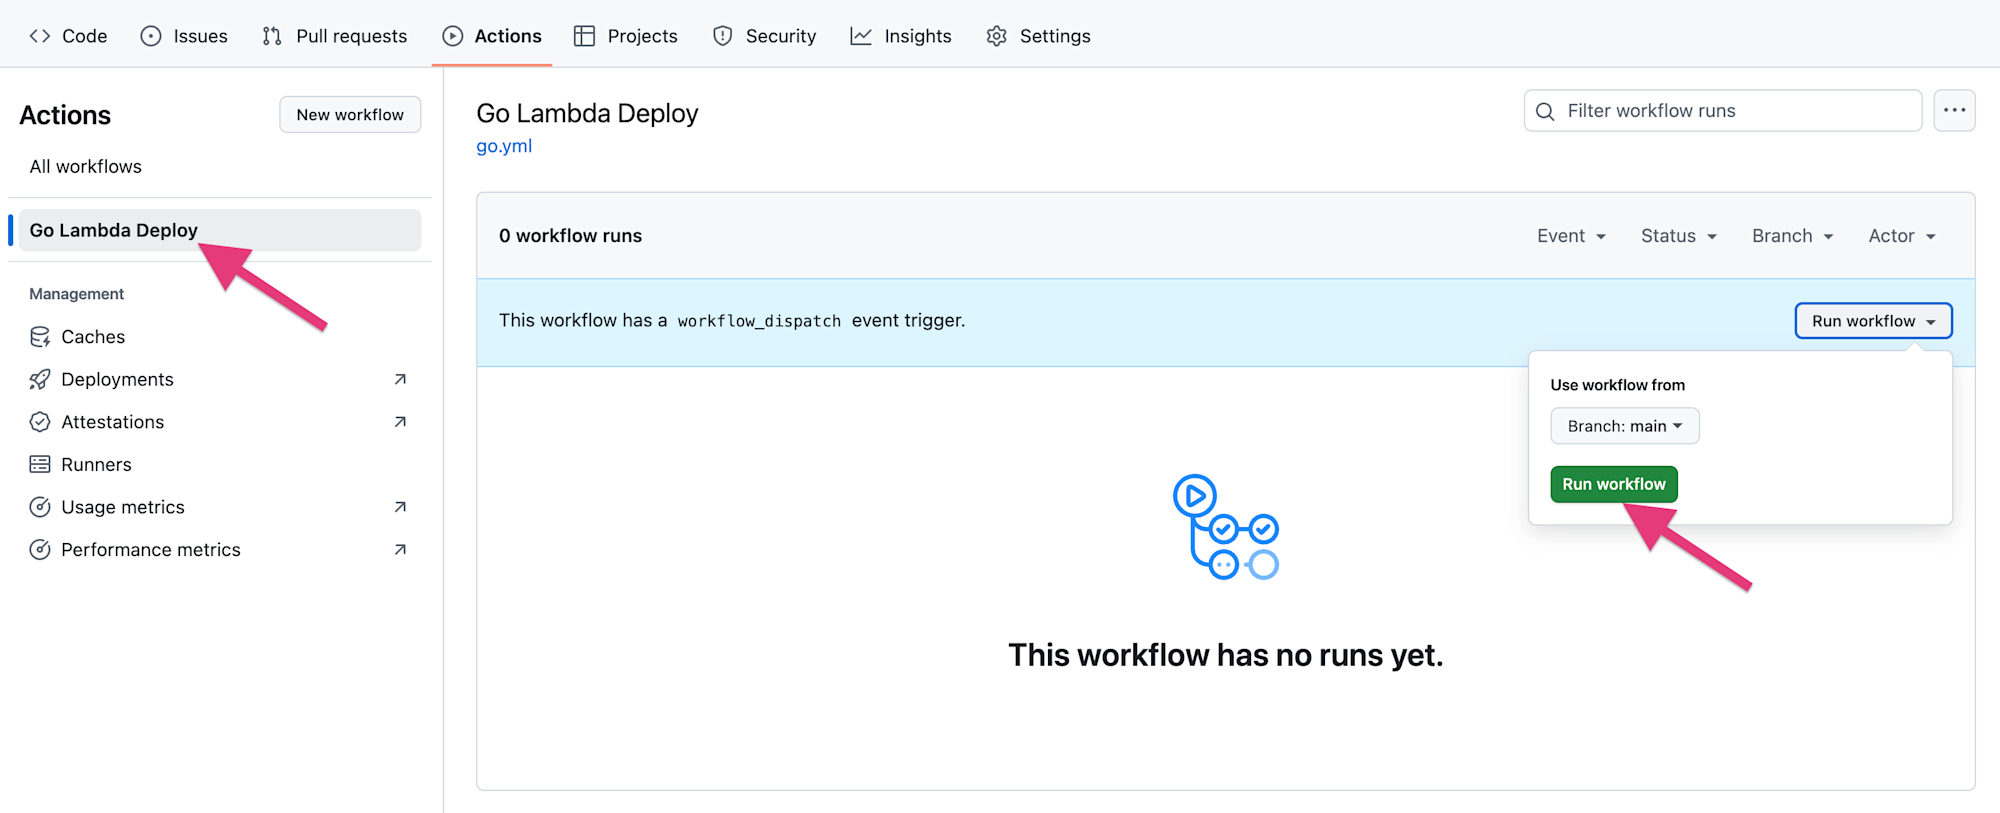
Task: Expand the Actor filter dropdown
Action: pos(1901,236)
